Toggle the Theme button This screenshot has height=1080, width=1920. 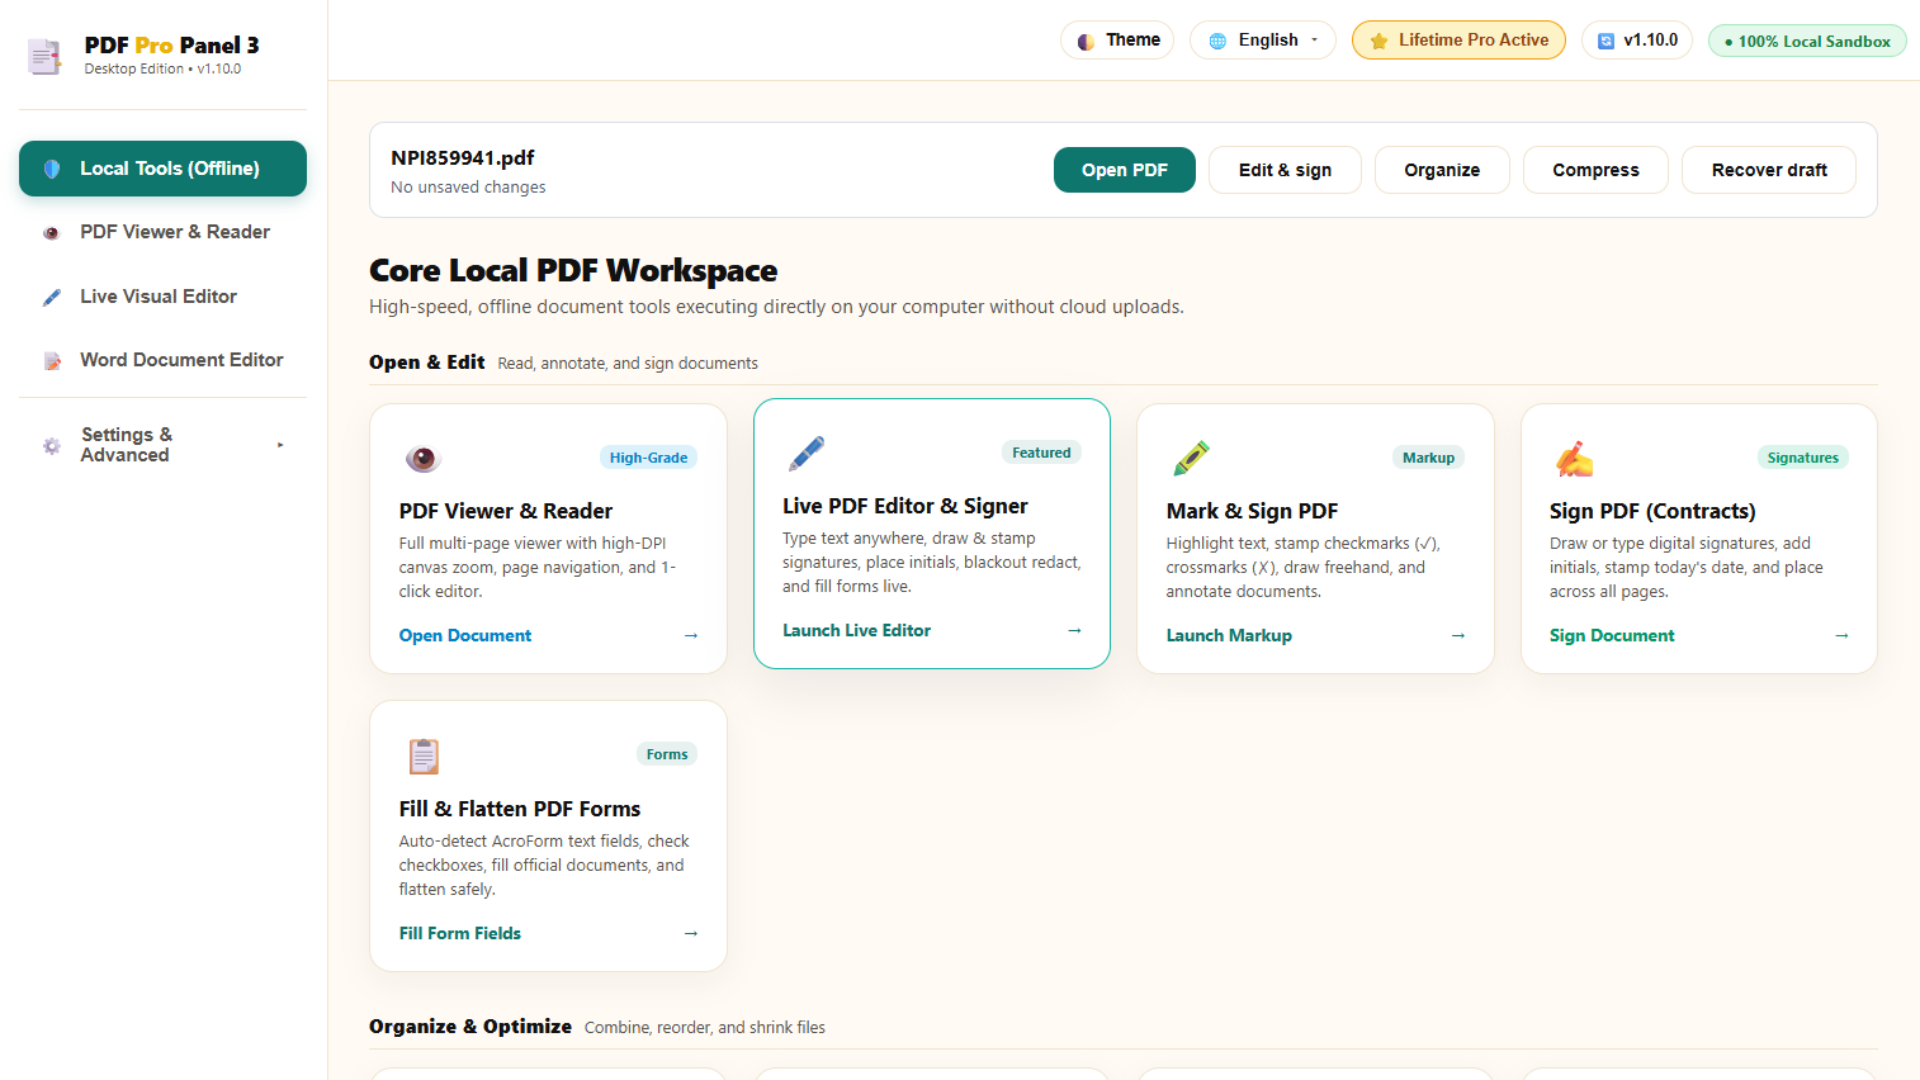1117,40
